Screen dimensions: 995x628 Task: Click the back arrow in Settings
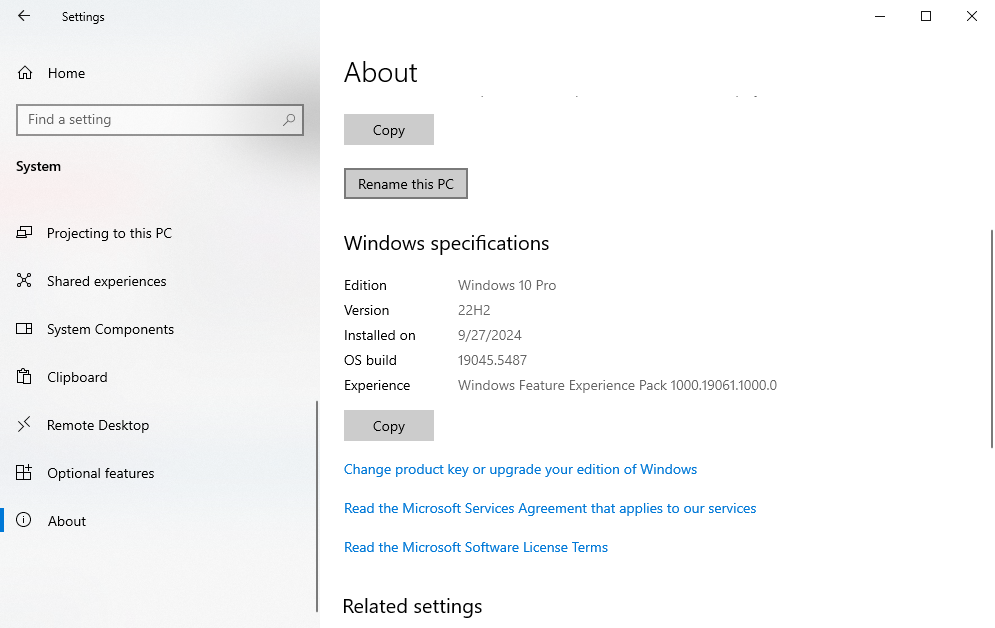[x=24, y=16]
